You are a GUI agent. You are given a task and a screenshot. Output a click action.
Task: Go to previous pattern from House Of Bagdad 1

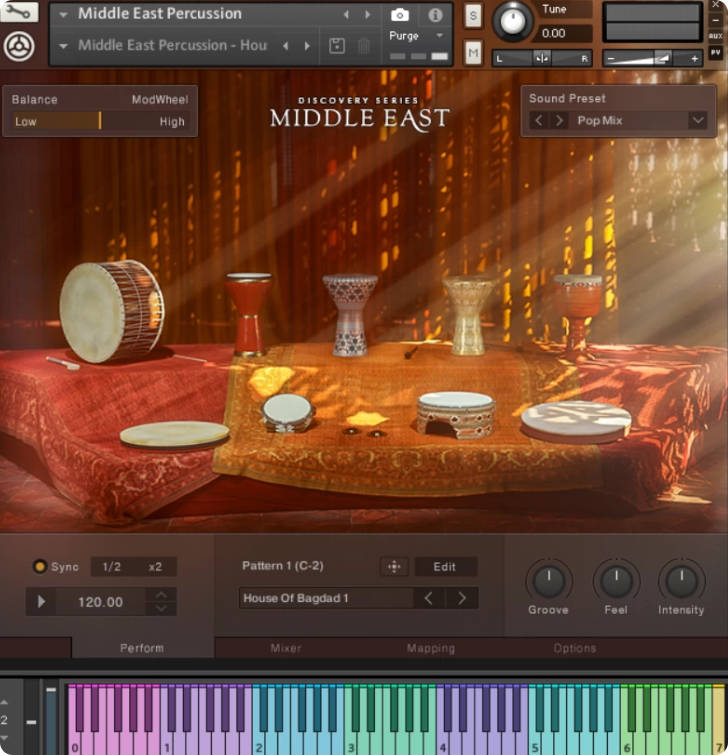[x=429, y=598]
